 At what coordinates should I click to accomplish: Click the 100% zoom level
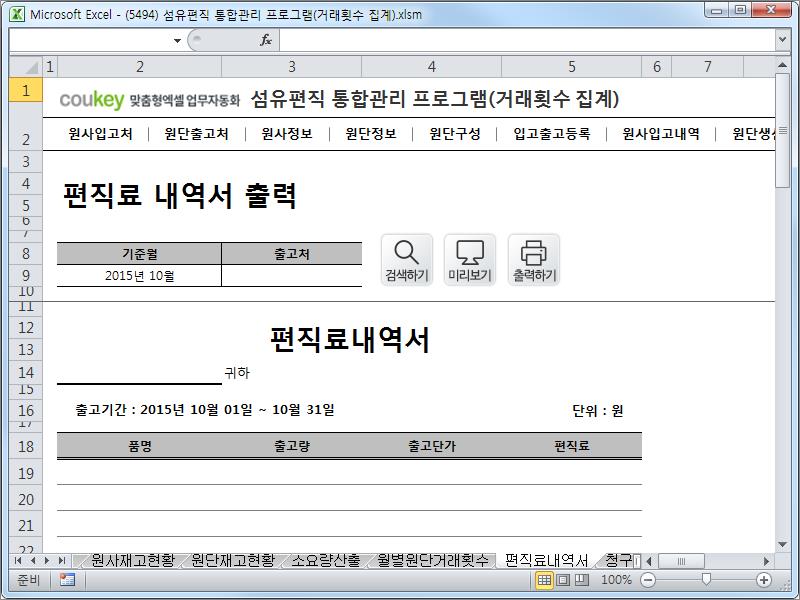(x=616, y=580)
